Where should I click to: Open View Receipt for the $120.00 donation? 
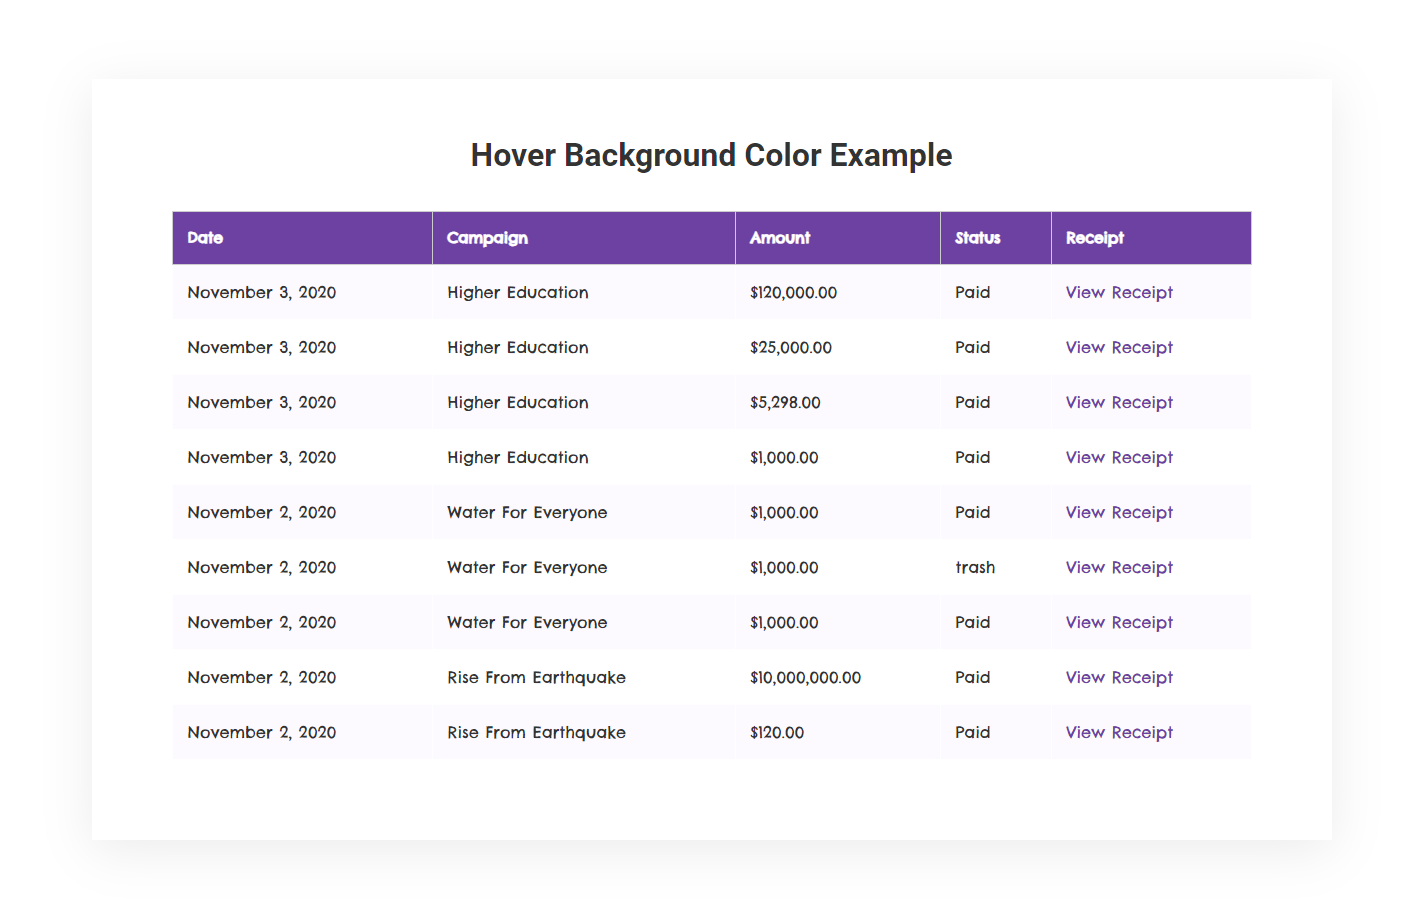pos(1119,733)
